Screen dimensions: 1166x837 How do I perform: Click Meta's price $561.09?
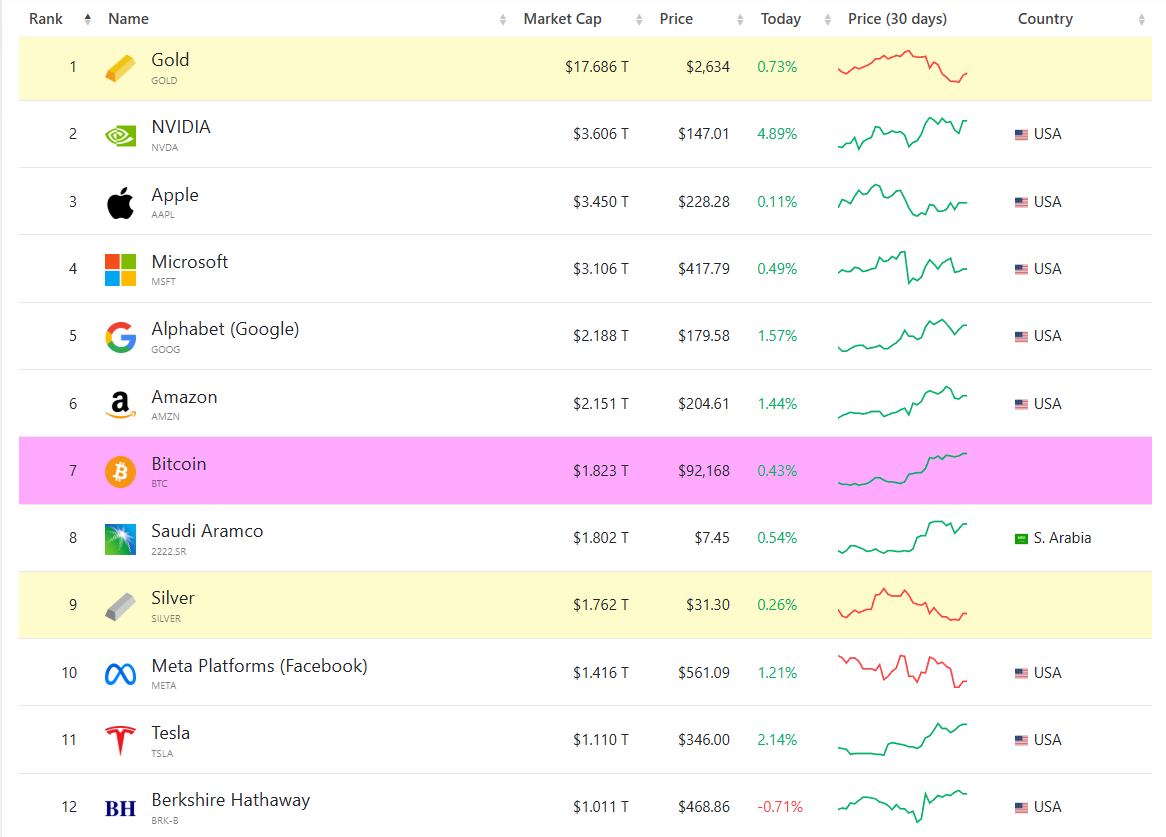703,673
